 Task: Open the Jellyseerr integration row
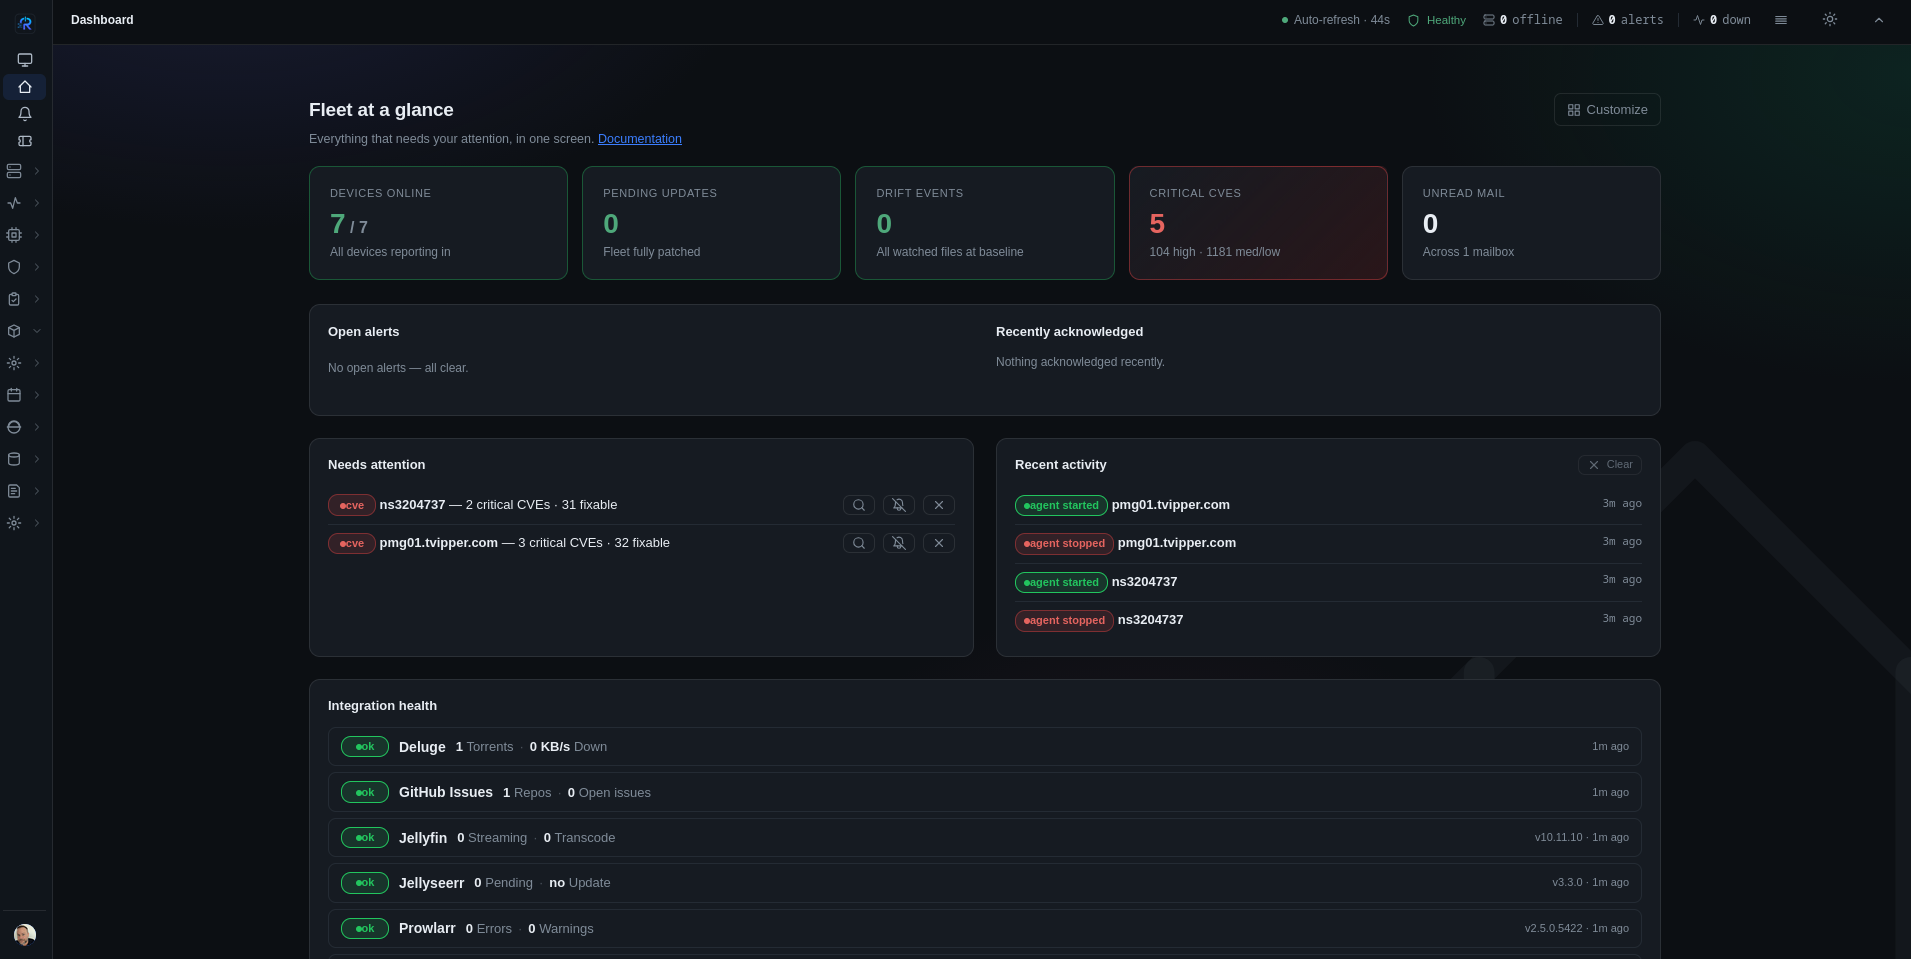tap(985, 883)
